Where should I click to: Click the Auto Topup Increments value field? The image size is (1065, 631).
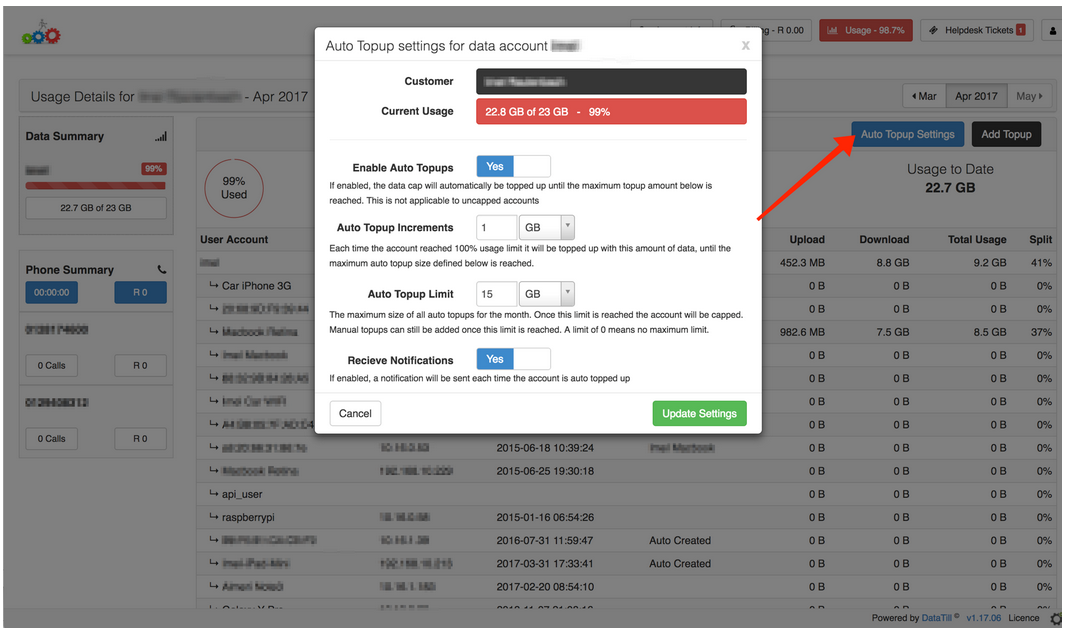tap(497, 228)
